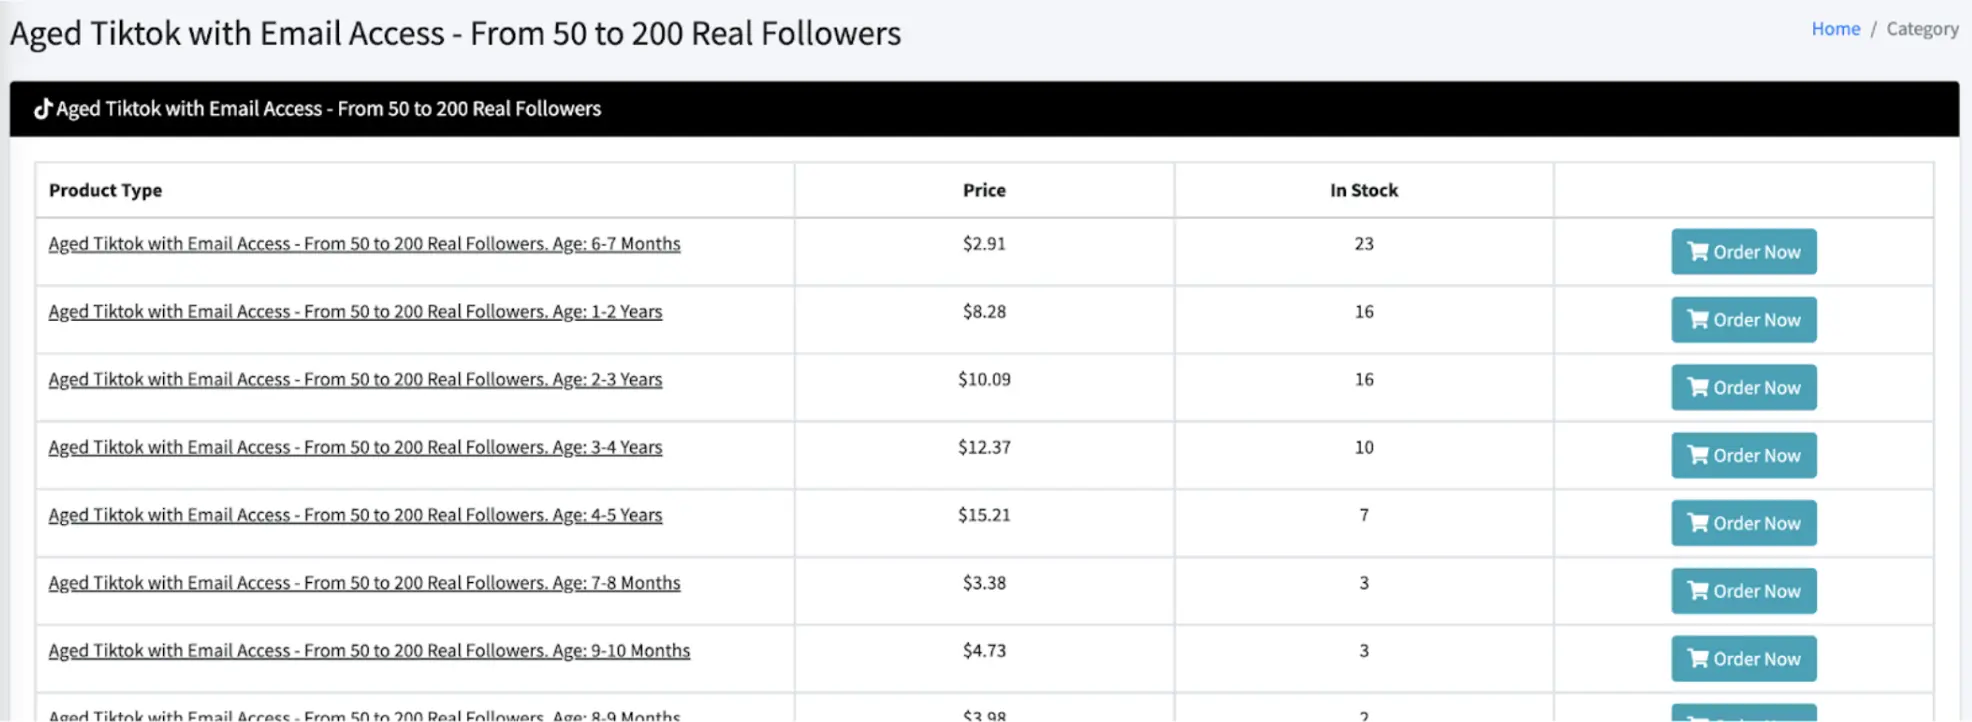Click the page title heading text
Screen dimensions: 1972x722
coord(455,33)
